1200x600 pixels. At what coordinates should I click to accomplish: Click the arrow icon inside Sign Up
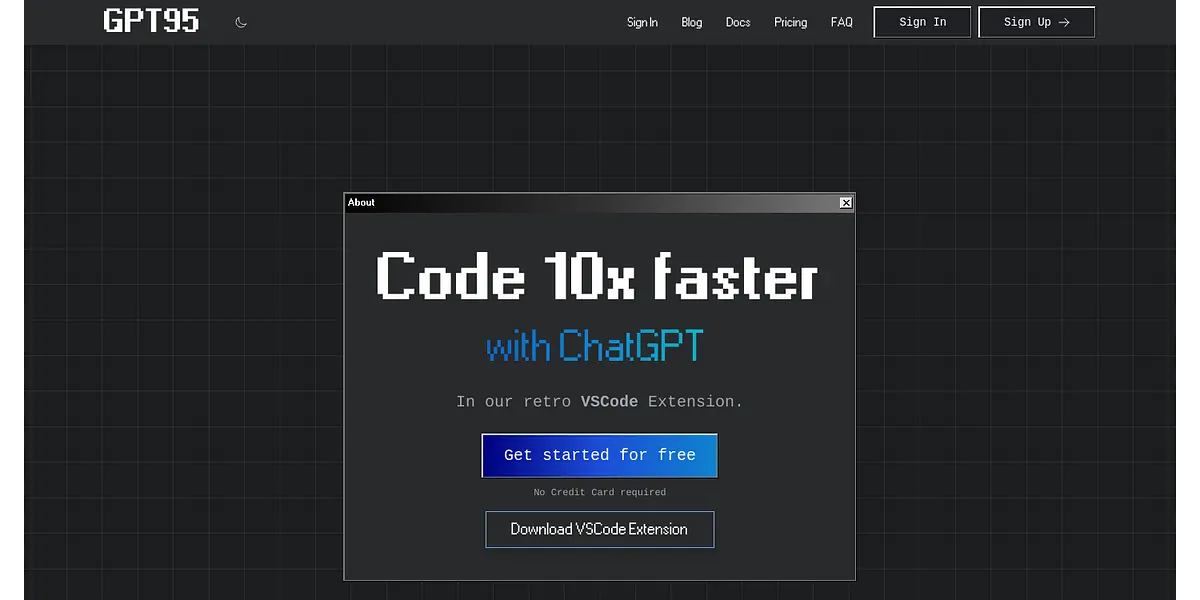(1064, 22)
